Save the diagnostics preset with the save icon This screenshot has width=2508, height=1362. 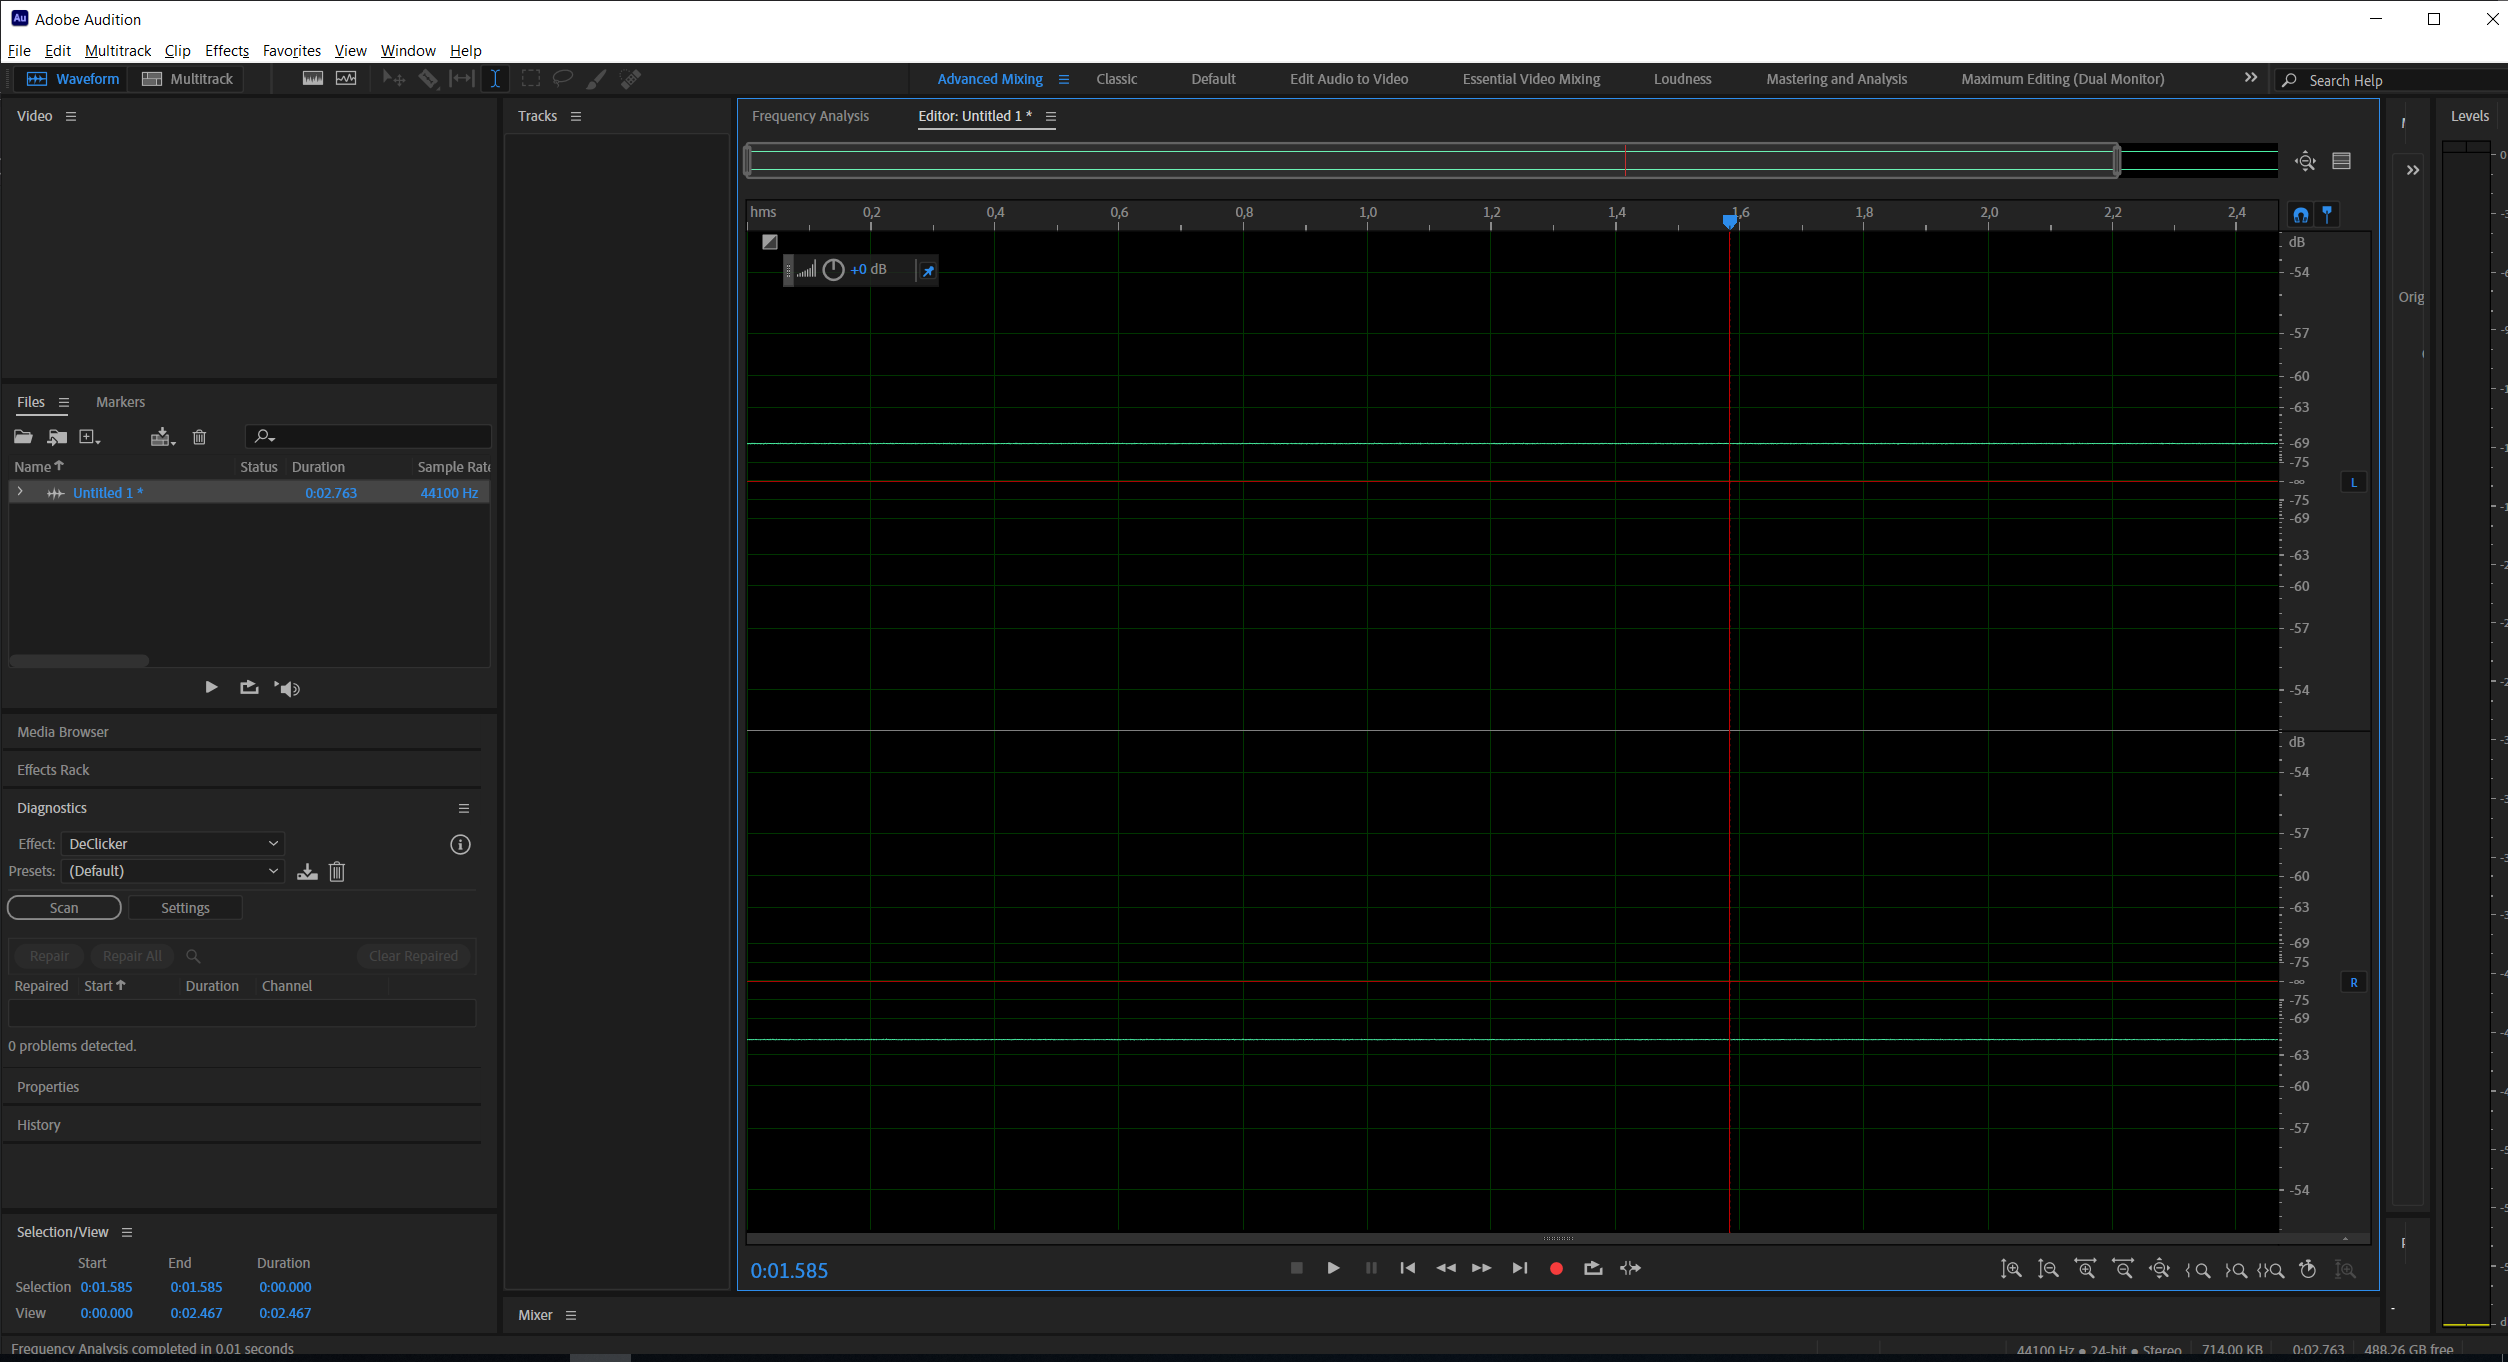click(307, 872)
